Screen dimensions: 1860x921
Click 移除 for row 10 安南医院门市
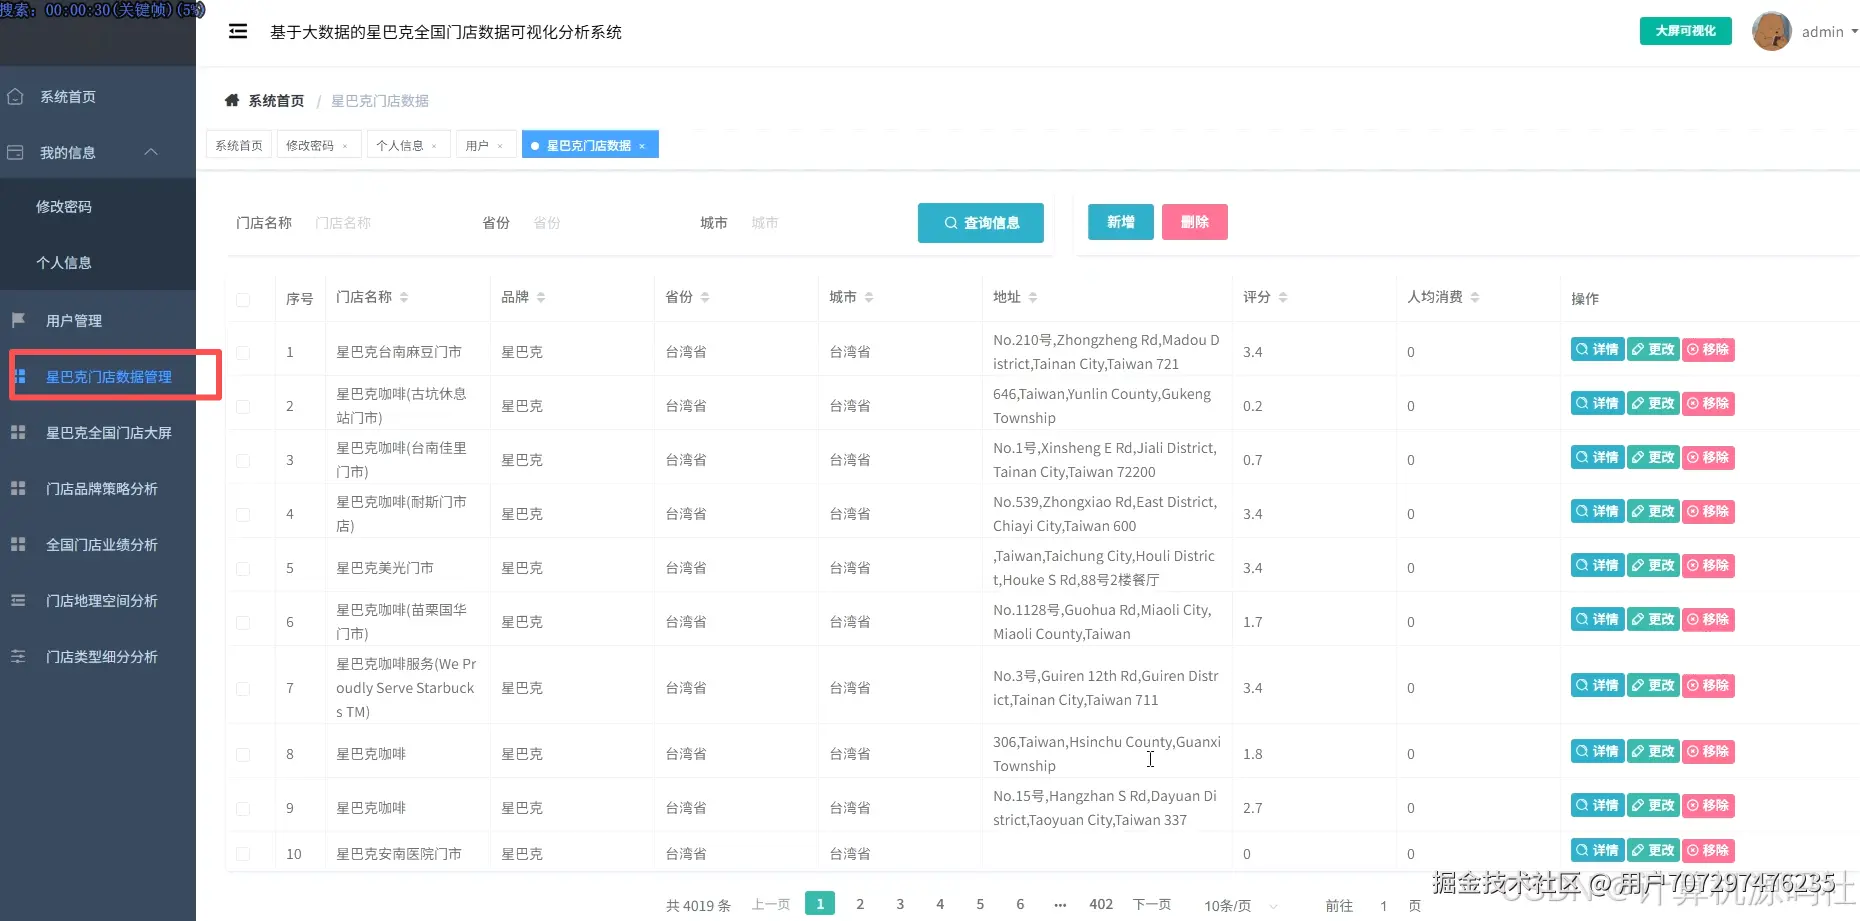pyautogui.click(x=1708, y=851)
